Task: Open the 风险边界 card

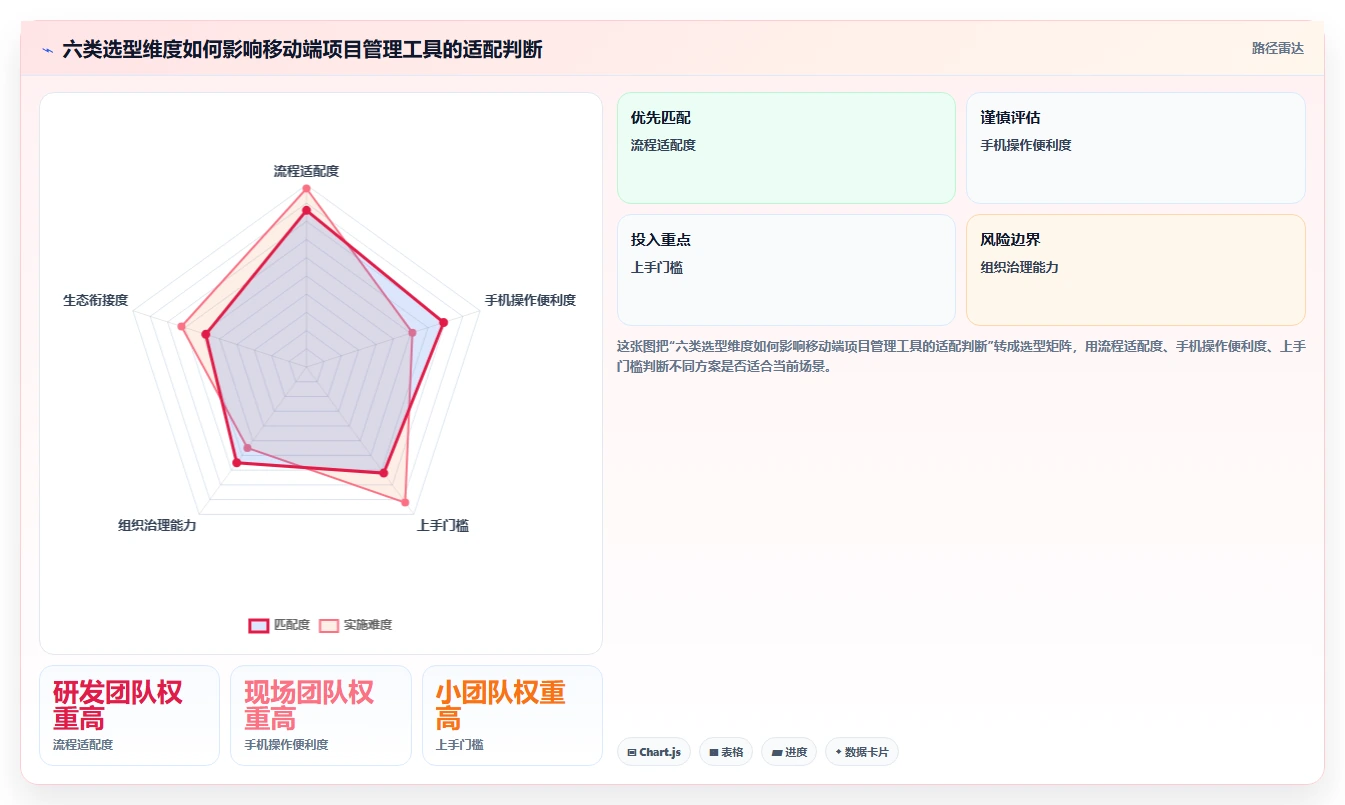Action: [1136, 270]
